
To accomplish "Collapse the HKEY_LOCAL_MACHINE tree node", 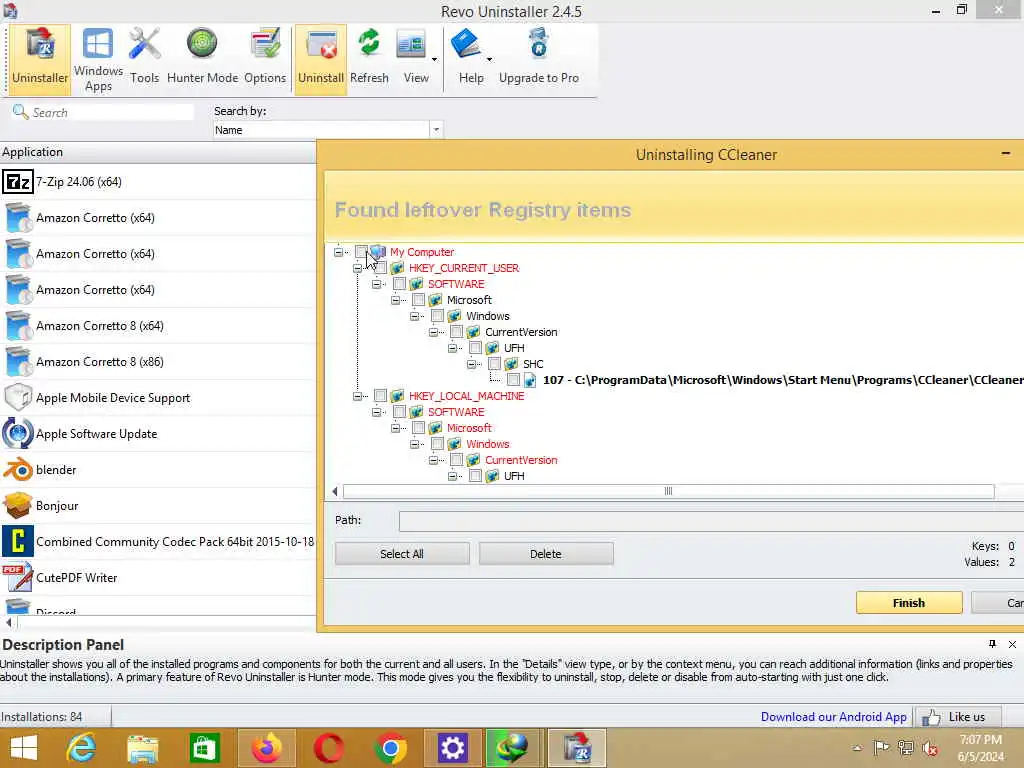I will [x=357, y=396].
